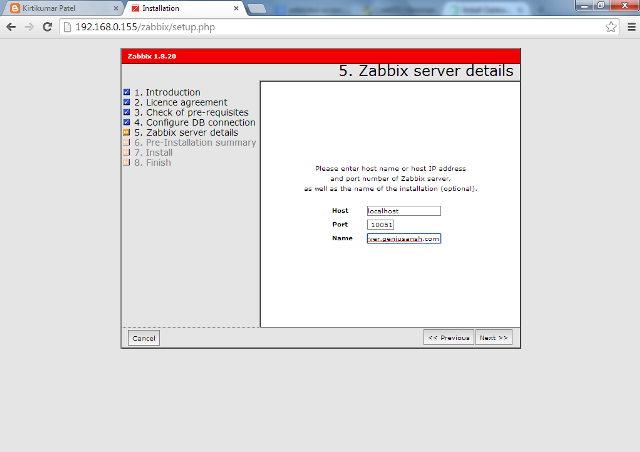Click step 8 Finish marker icon
This screenshot has width=640, height=452.
(x=127, y=163)
